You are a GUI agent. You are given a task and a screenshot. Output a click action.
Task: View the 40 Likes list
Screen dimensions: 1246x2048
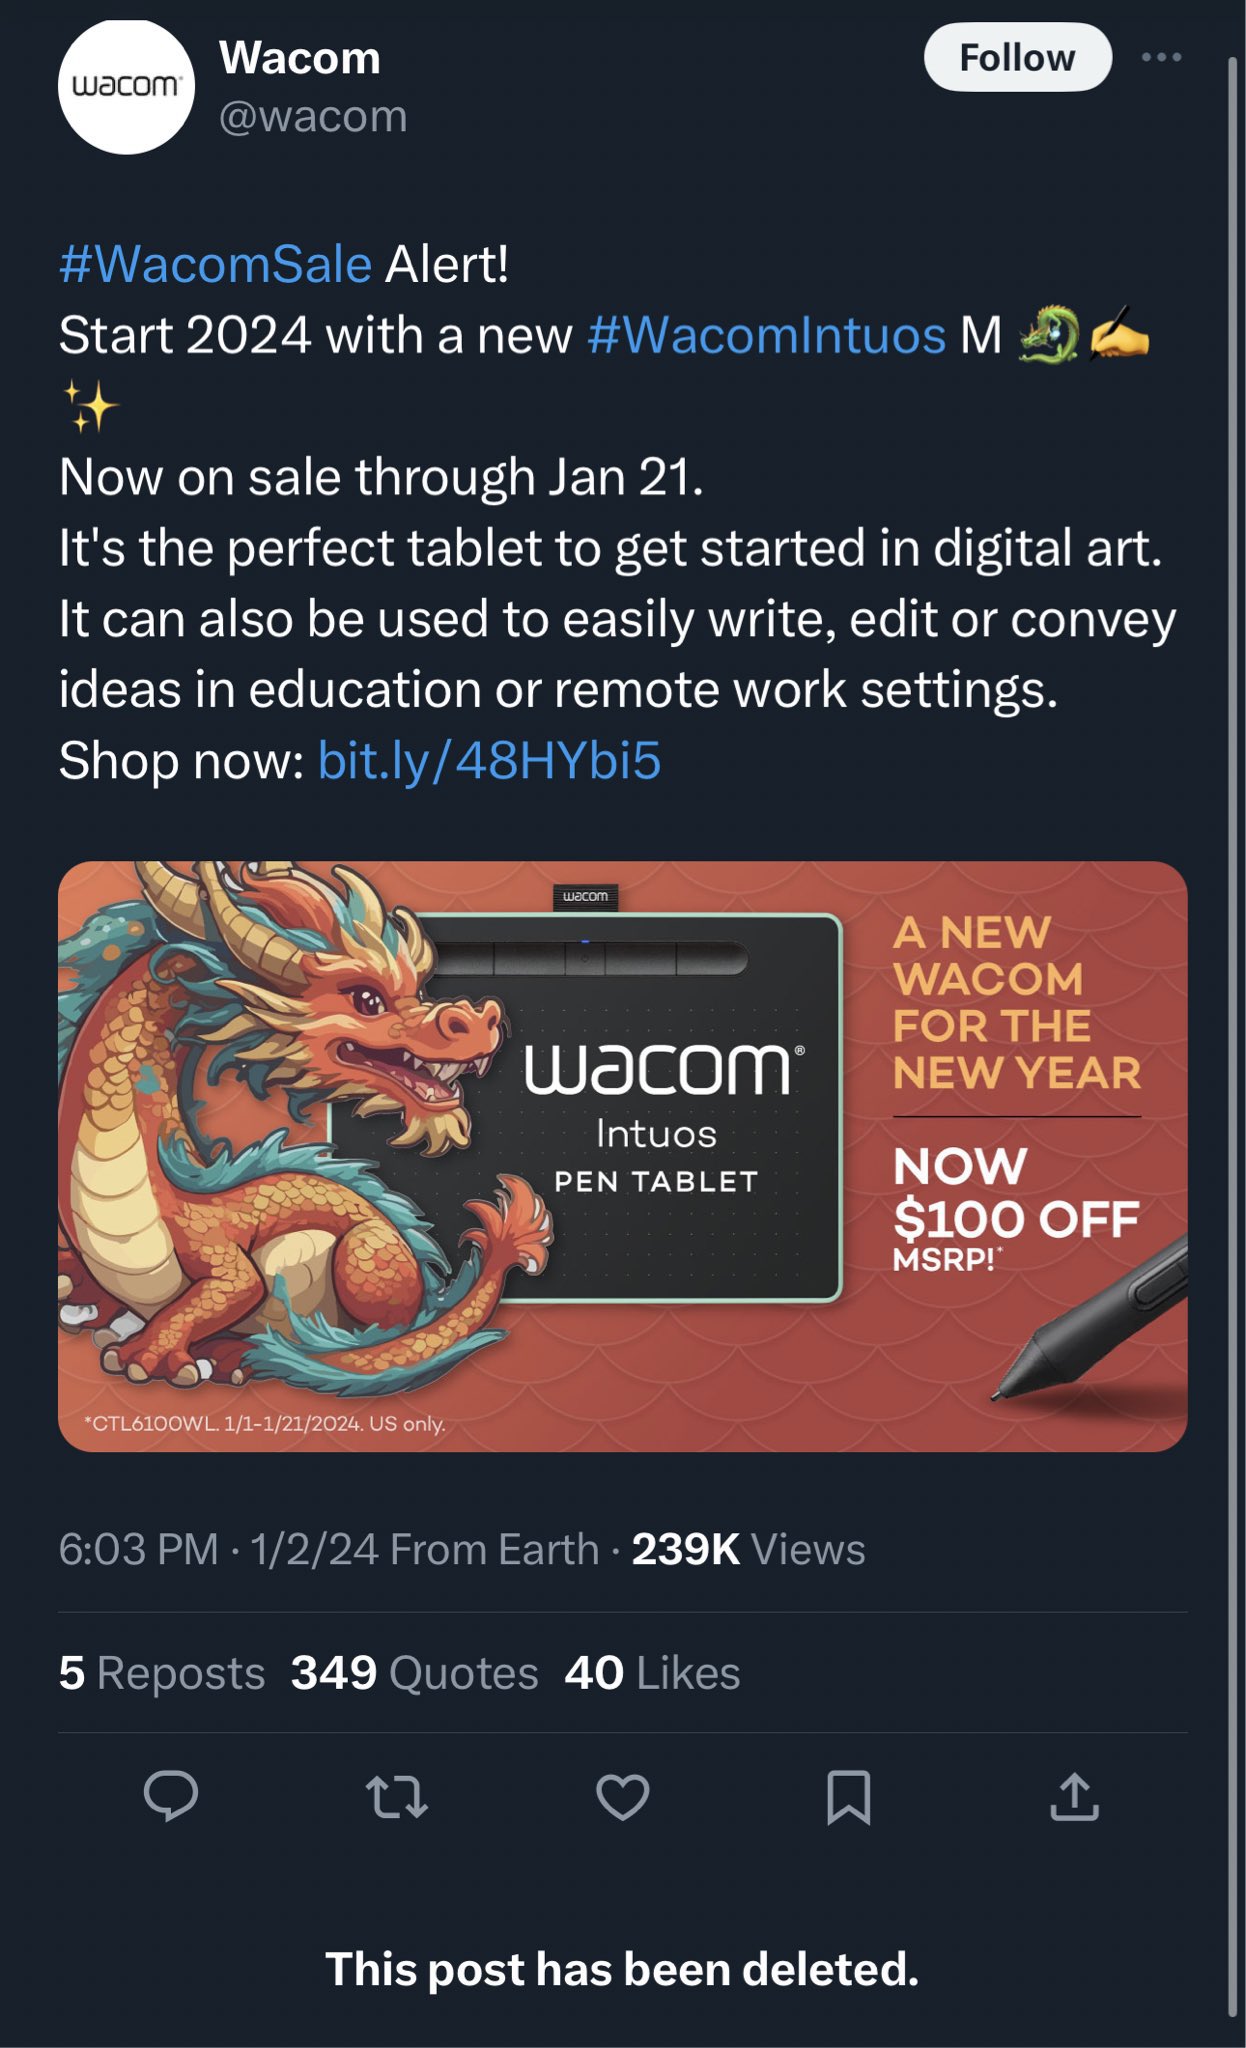pos(652,1673)
